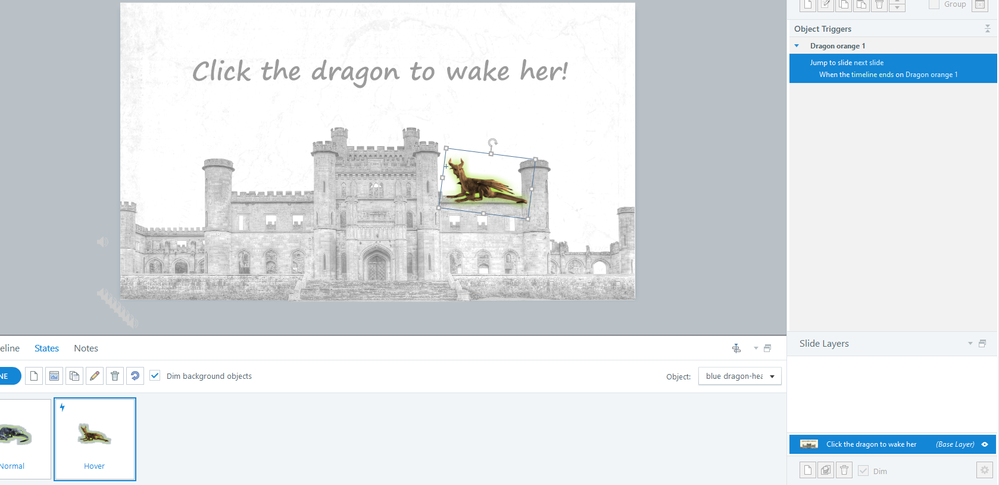Insert picture as state icon
This screenshot has height=485, width=999.
[54, 376]
